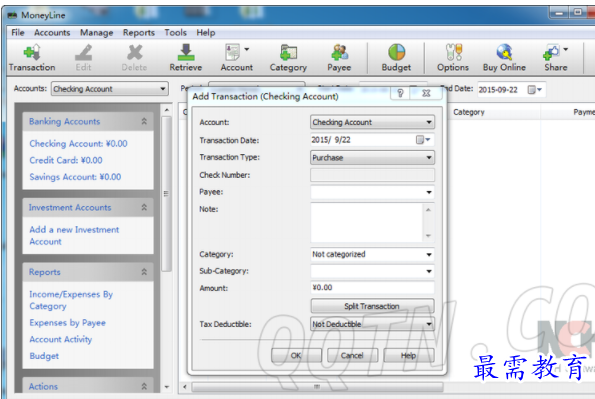This screenshot has height=399, width=595.
Task: Click the Account toolbar icon
Action: (232, 53)
